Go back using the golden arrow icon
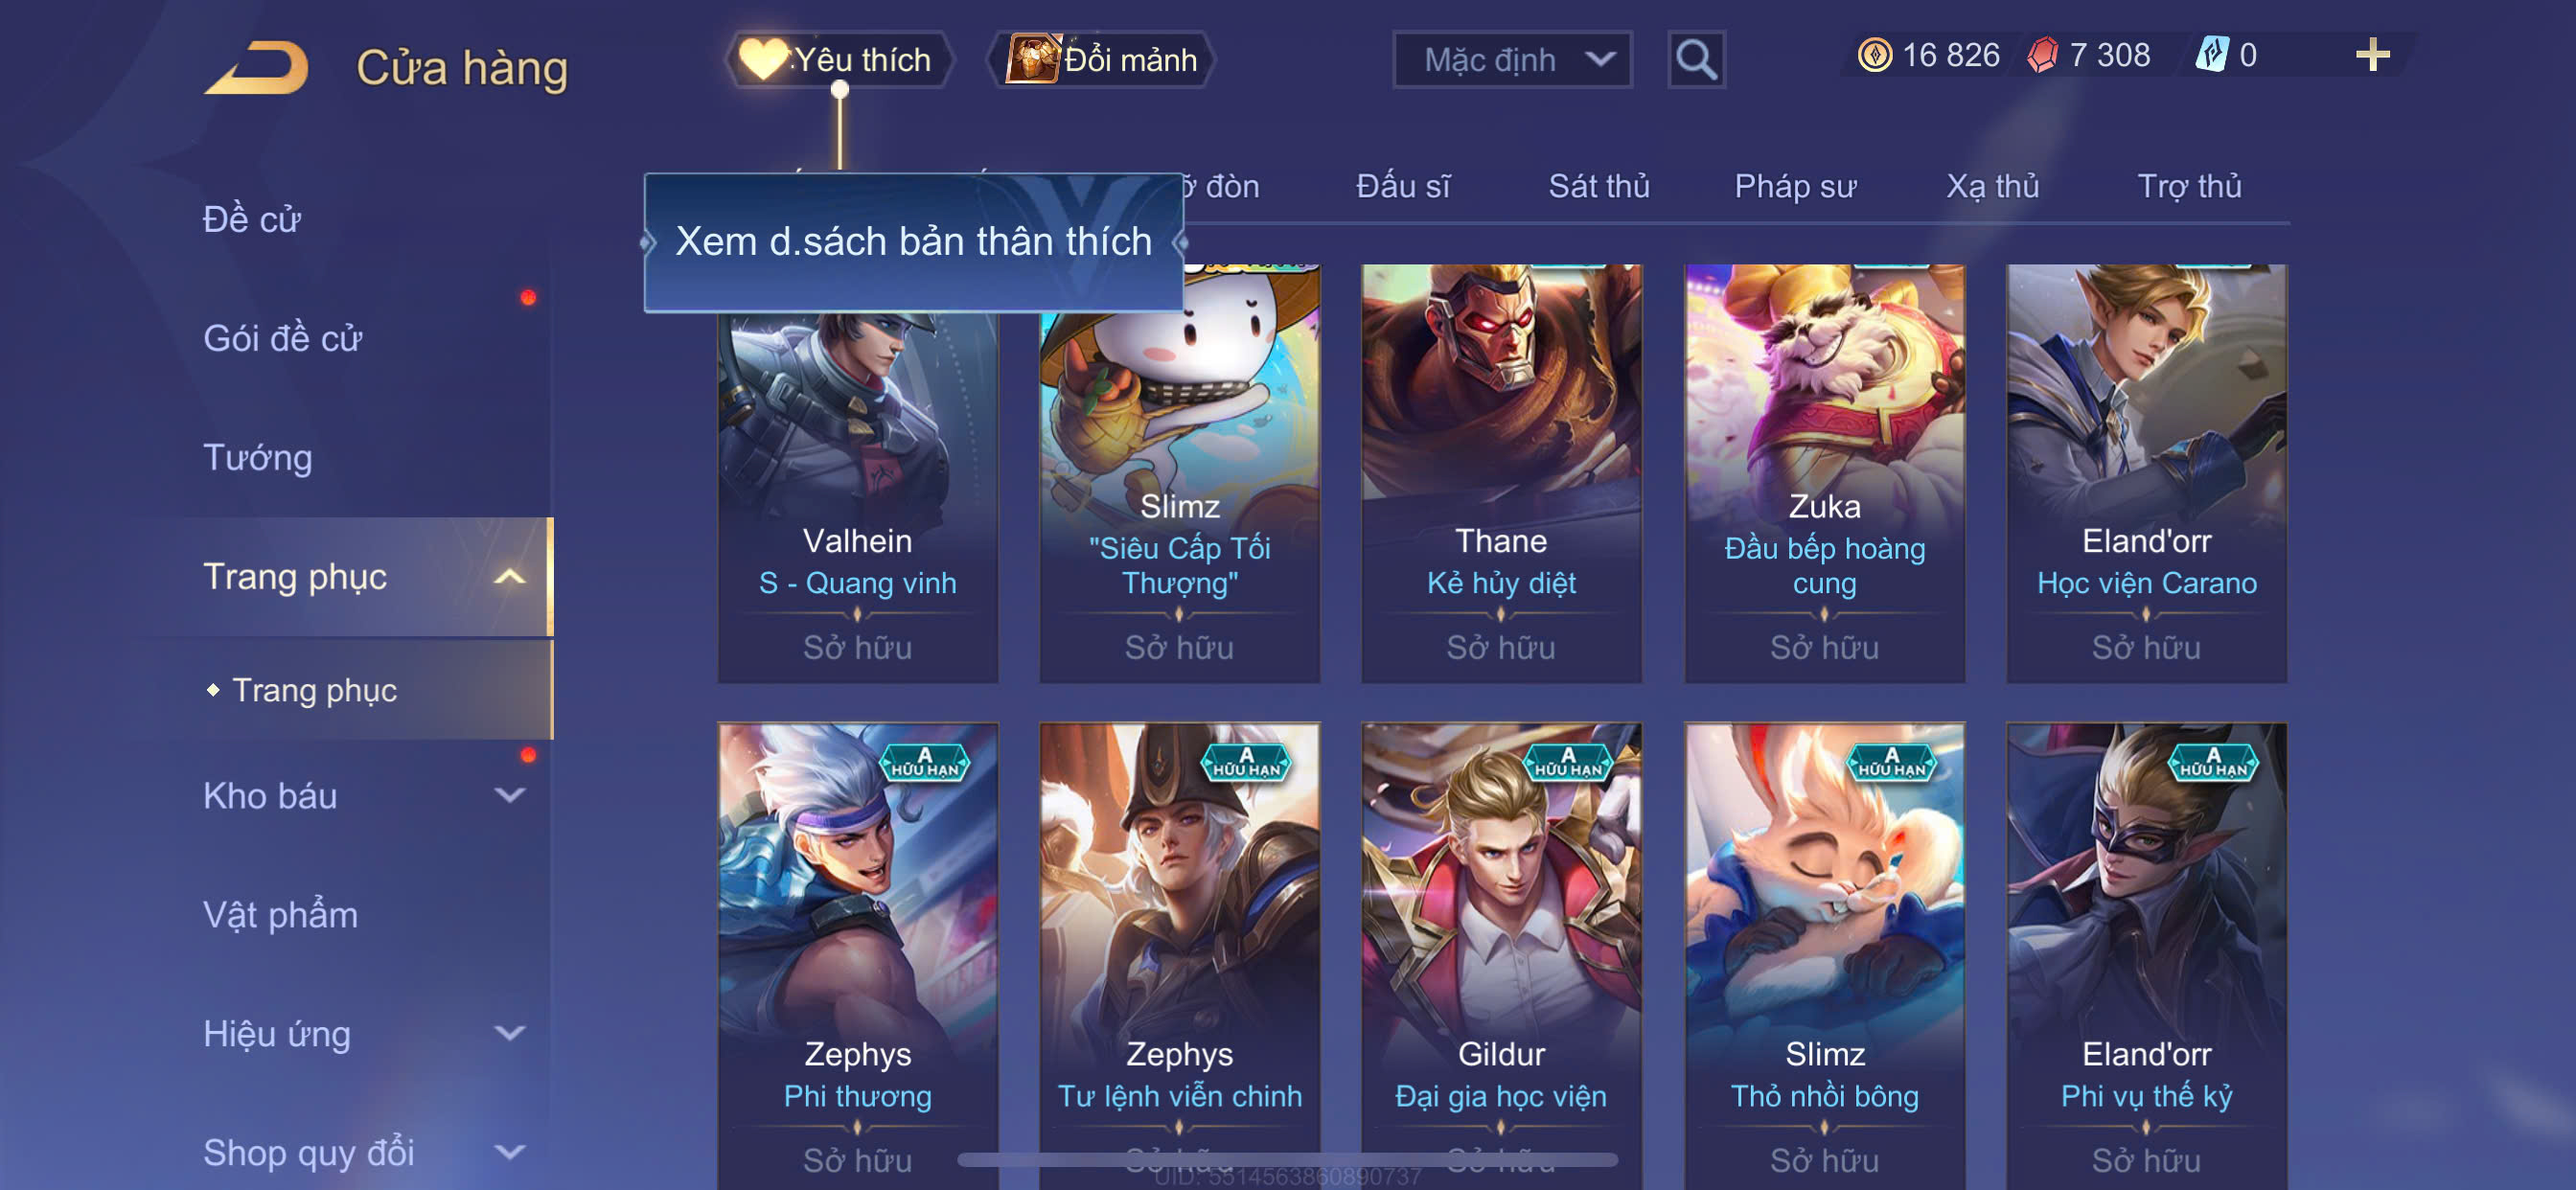2576x1190 pixels. 257,66
